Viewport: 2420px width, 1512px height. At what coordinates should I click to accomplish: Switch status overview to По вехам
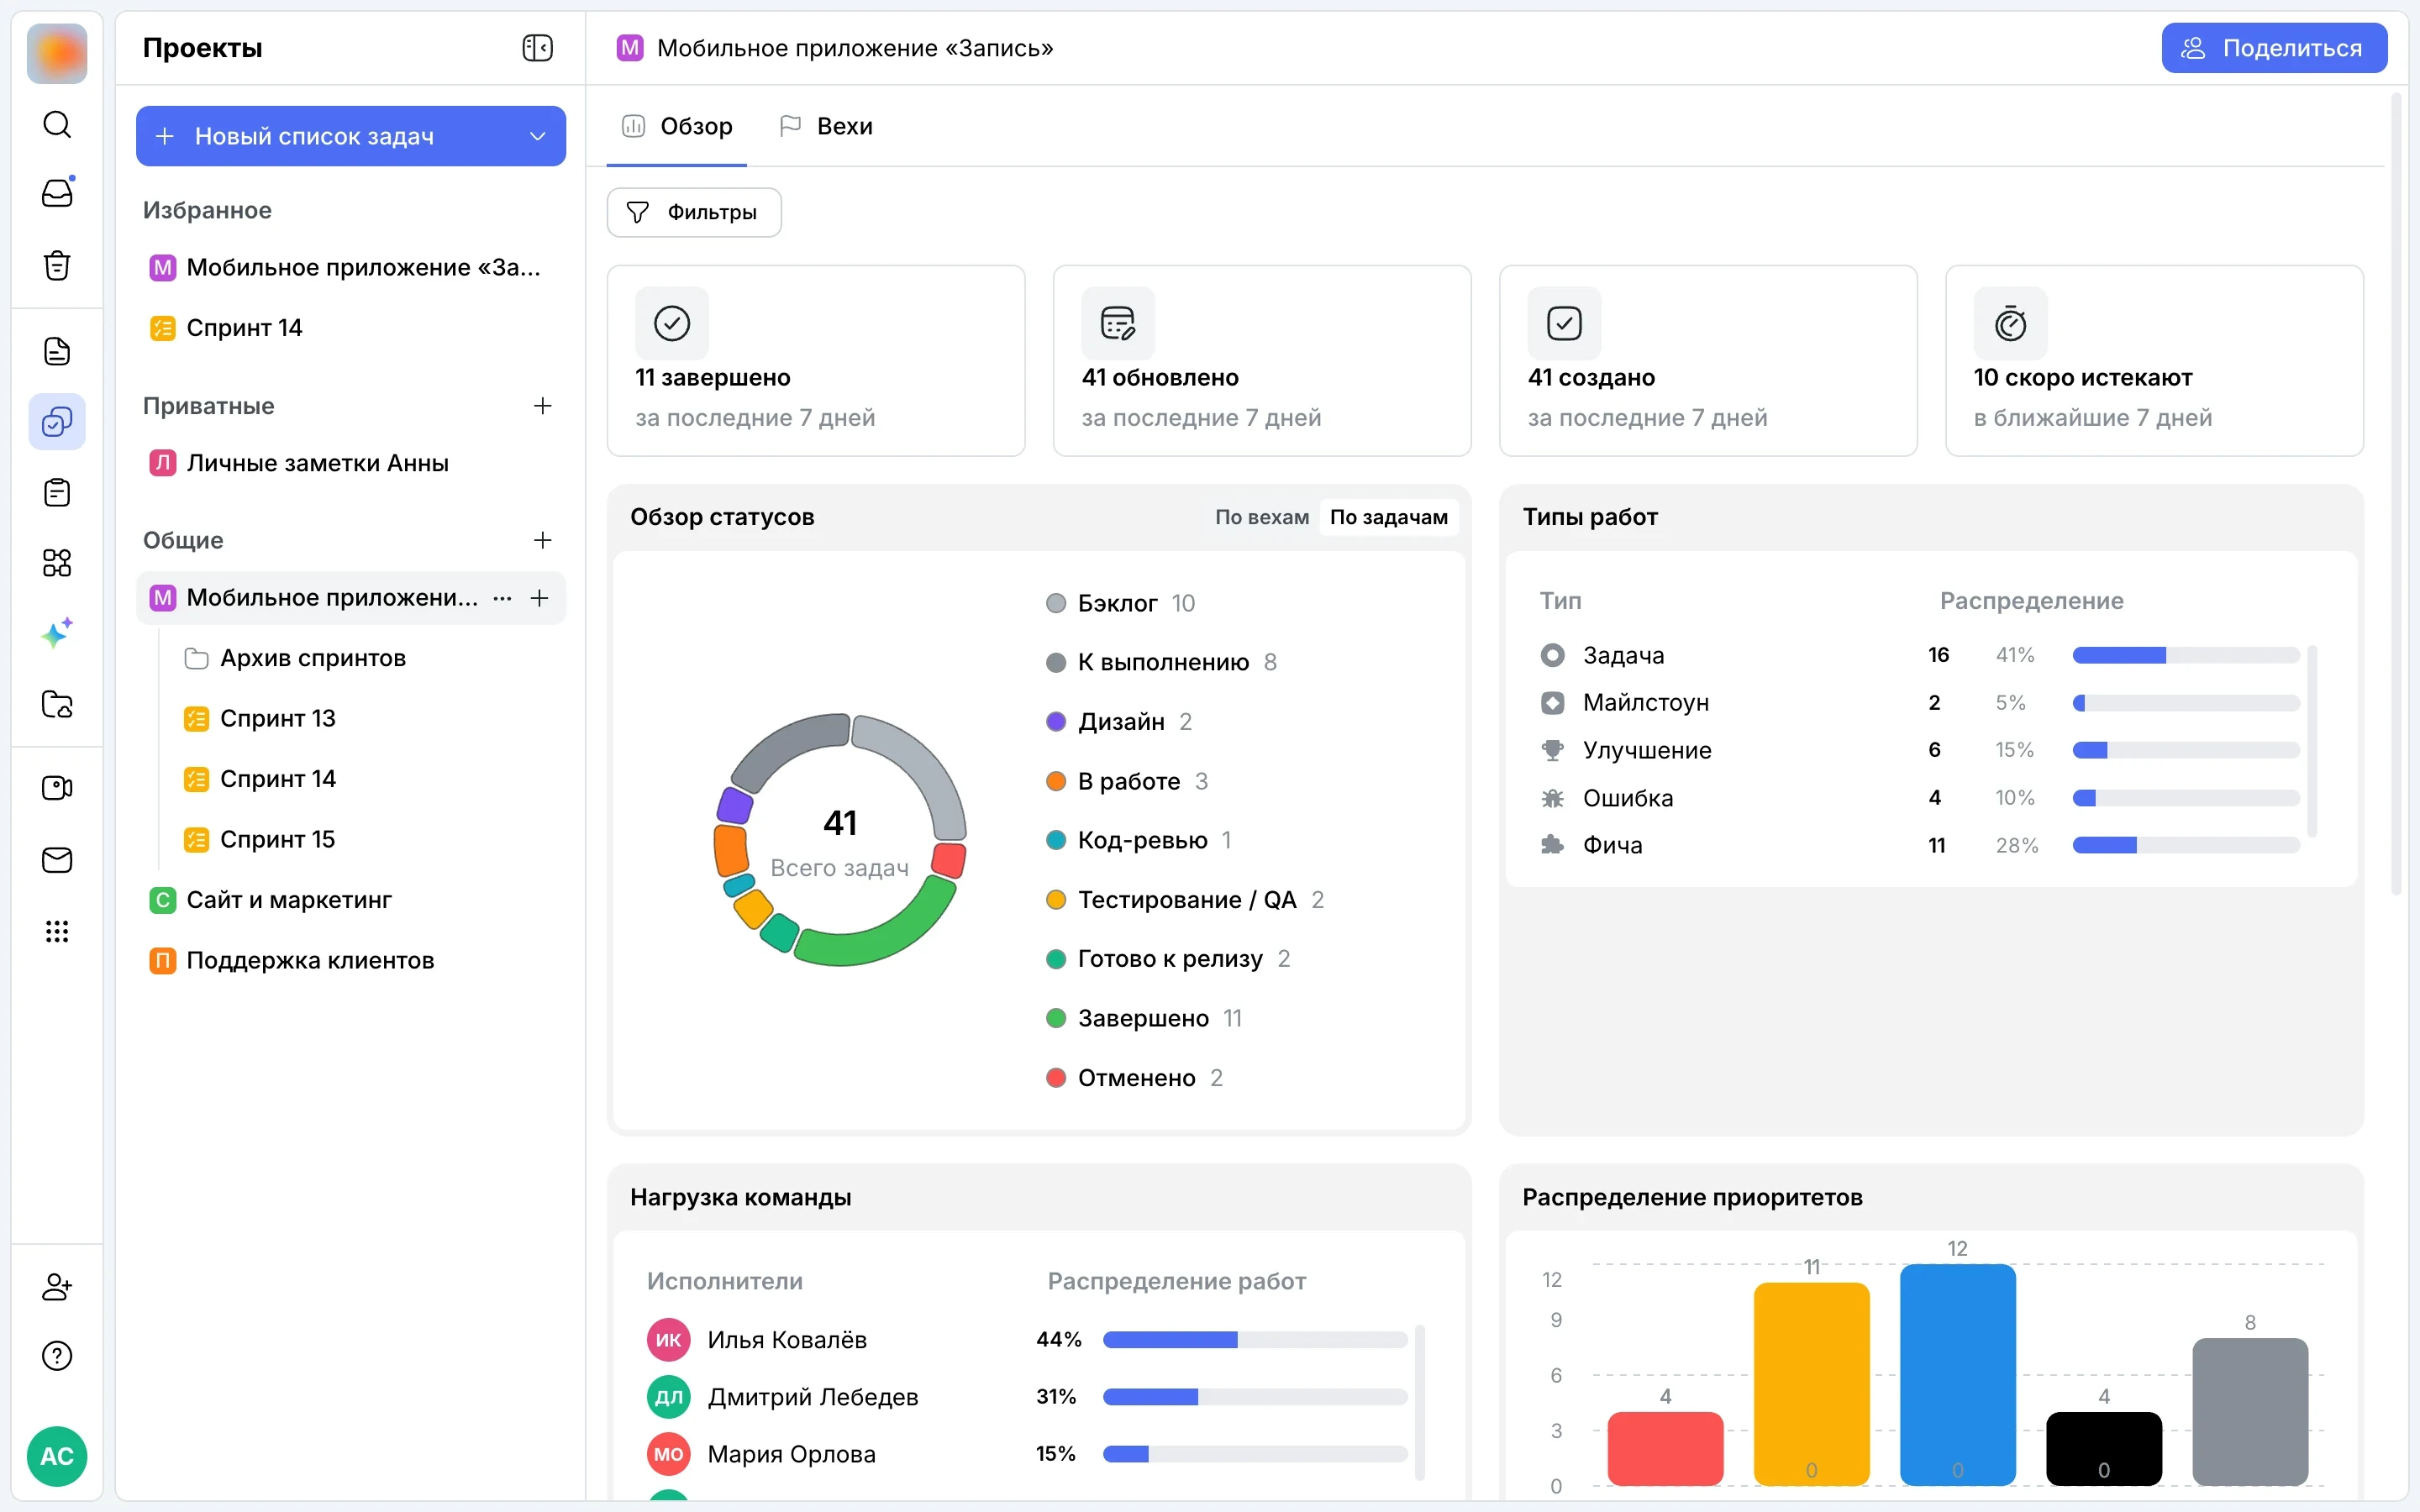point(1262,517)
